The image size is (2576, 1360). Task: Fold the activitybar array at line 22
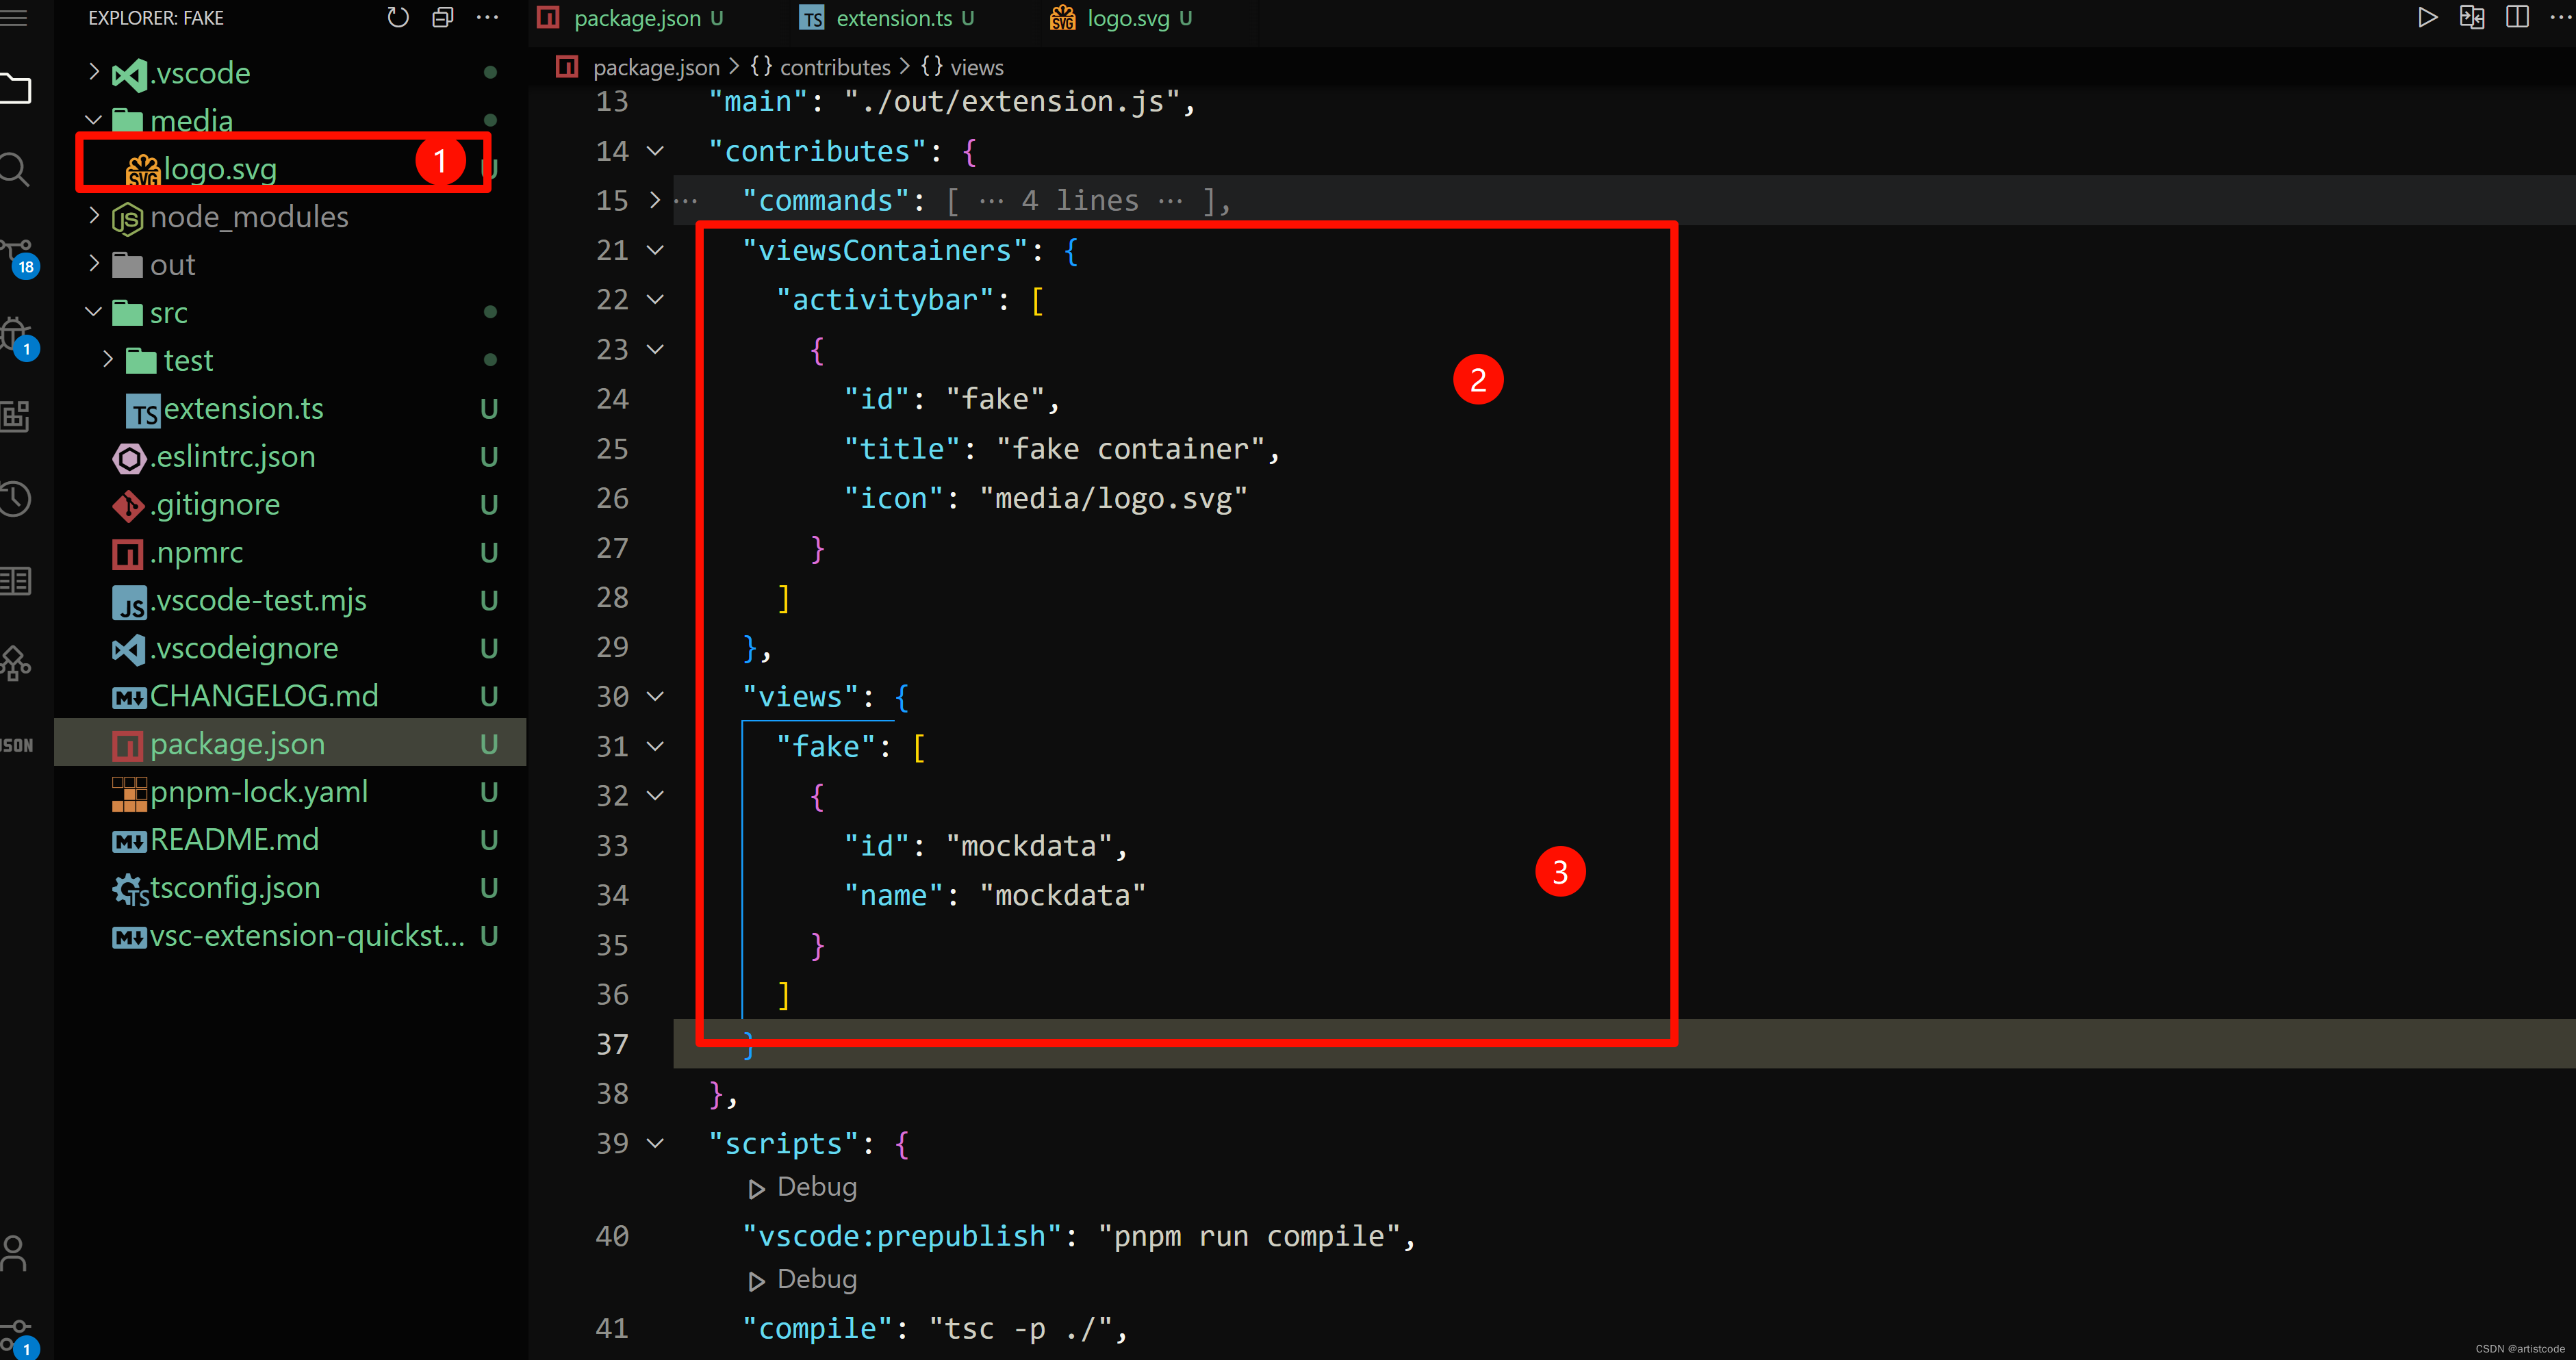pyautogui.click(x=655, y=299)
